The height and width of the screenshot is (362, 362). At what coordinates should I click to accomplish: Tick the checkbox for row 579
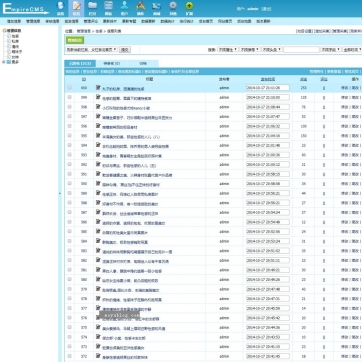coord(69,289)
